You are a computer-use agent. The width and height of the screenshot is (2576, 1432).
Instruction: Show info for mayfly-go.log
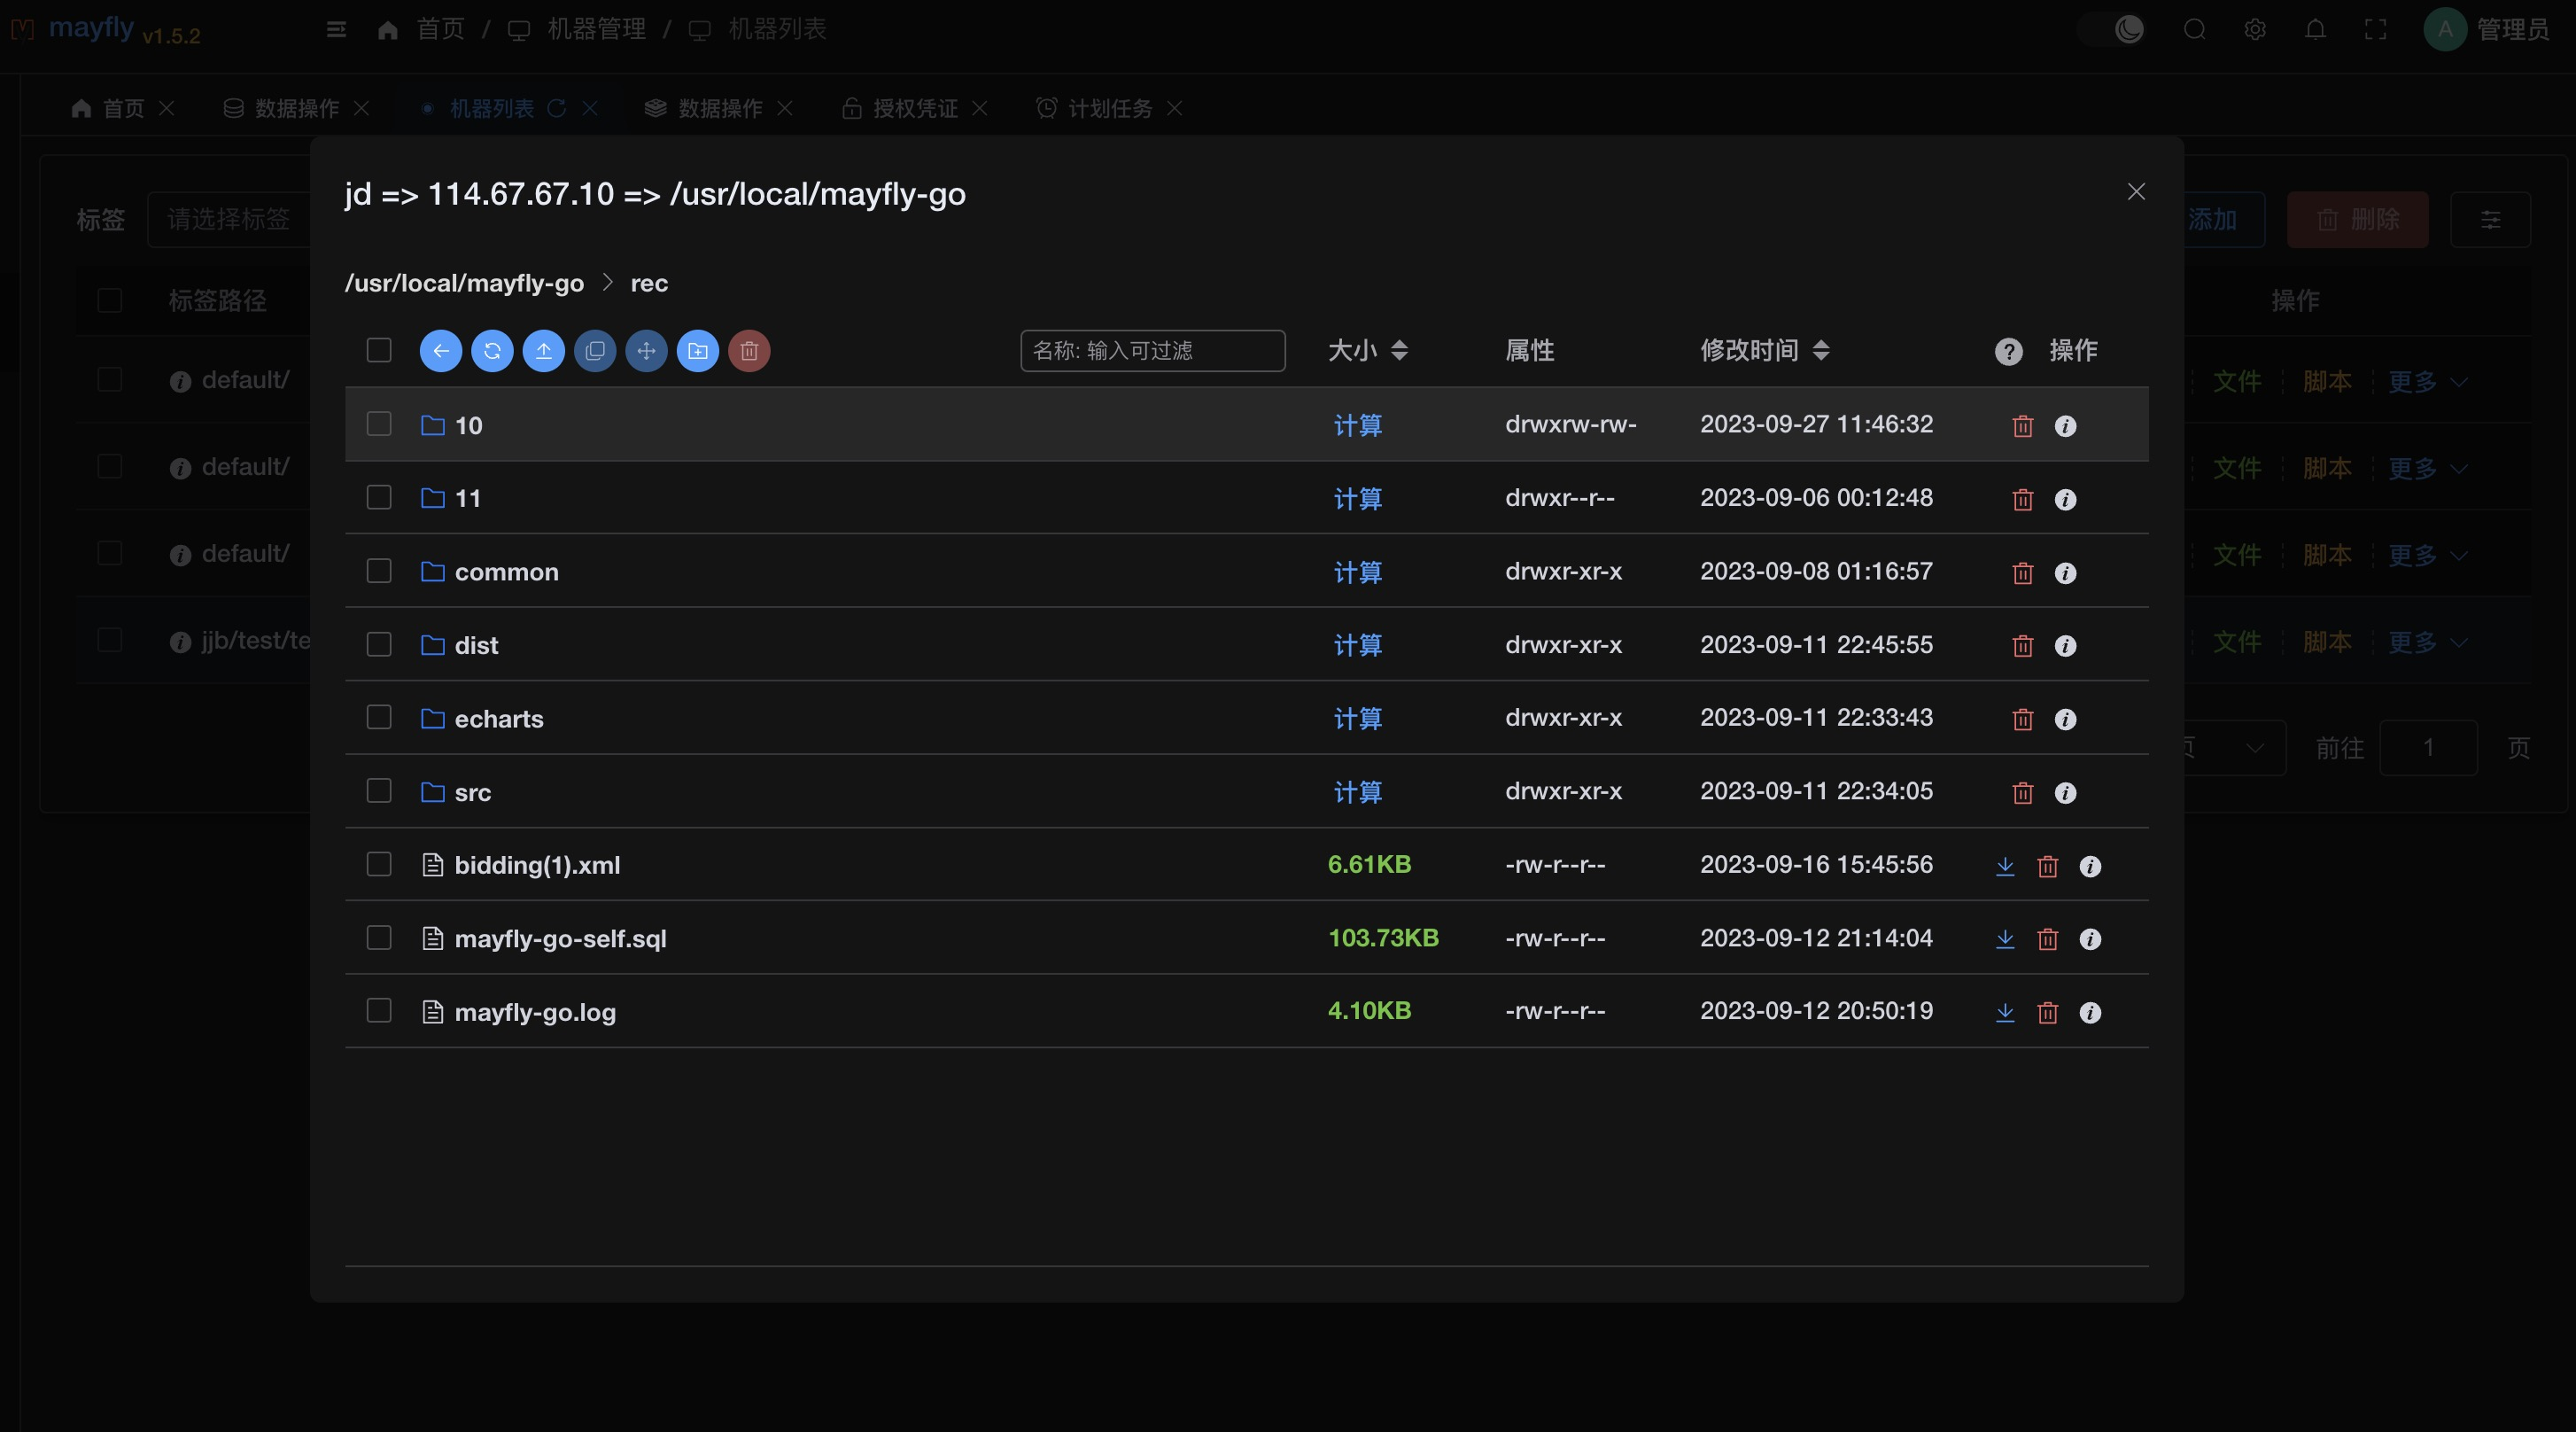pyautogui.click(x=2090, y=1012)
